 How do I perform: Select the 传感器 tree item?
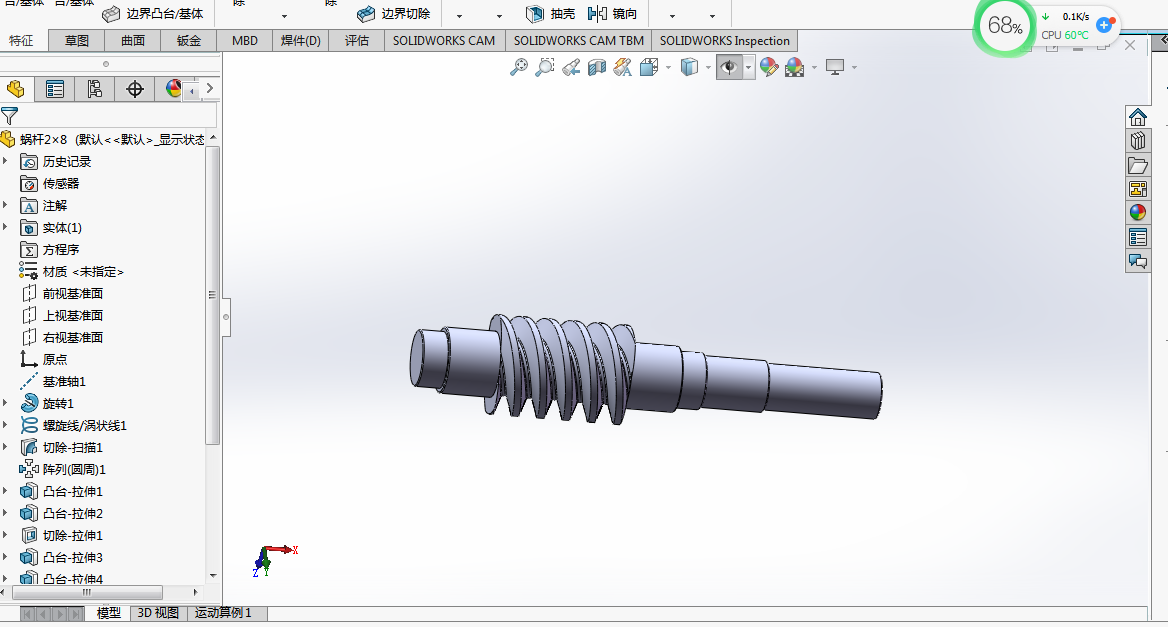(50, 183)
